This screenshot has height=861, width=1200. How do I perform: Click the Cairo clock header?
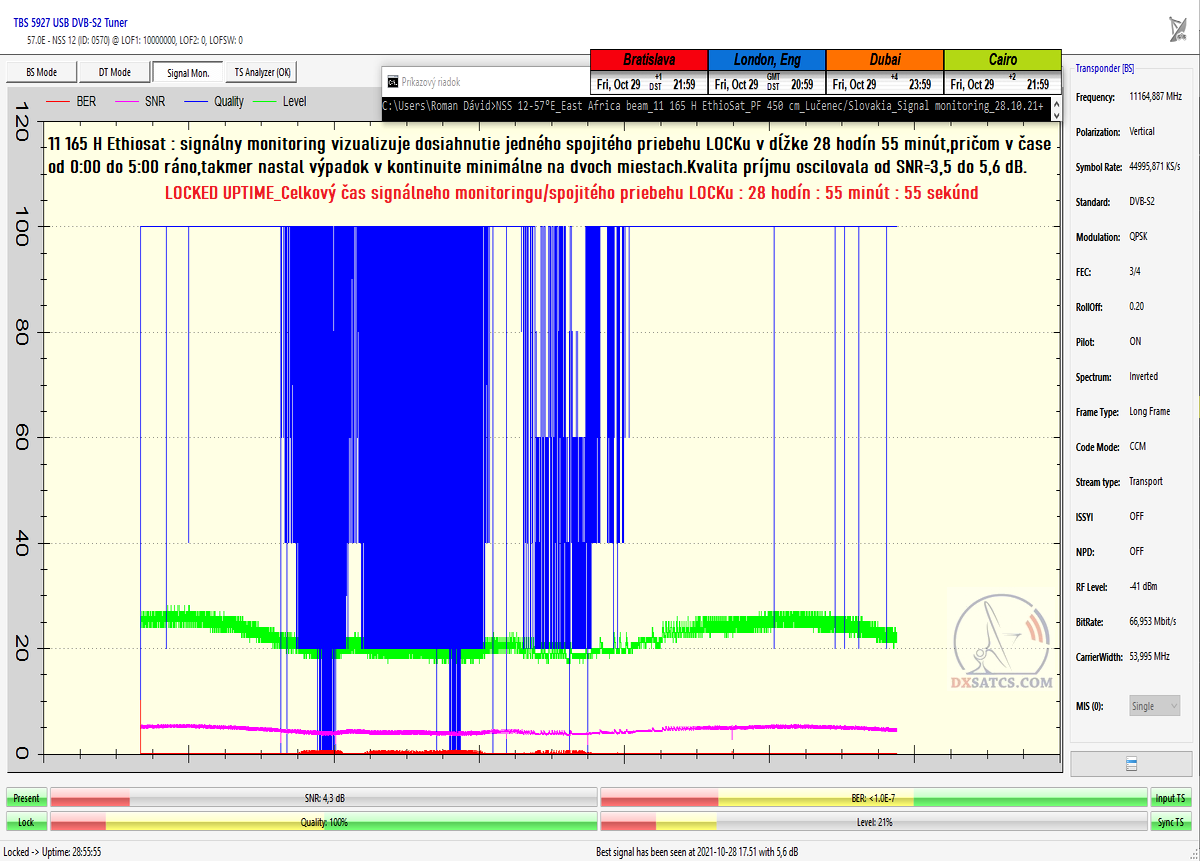pyautogui.click(x=1002, y=60)
